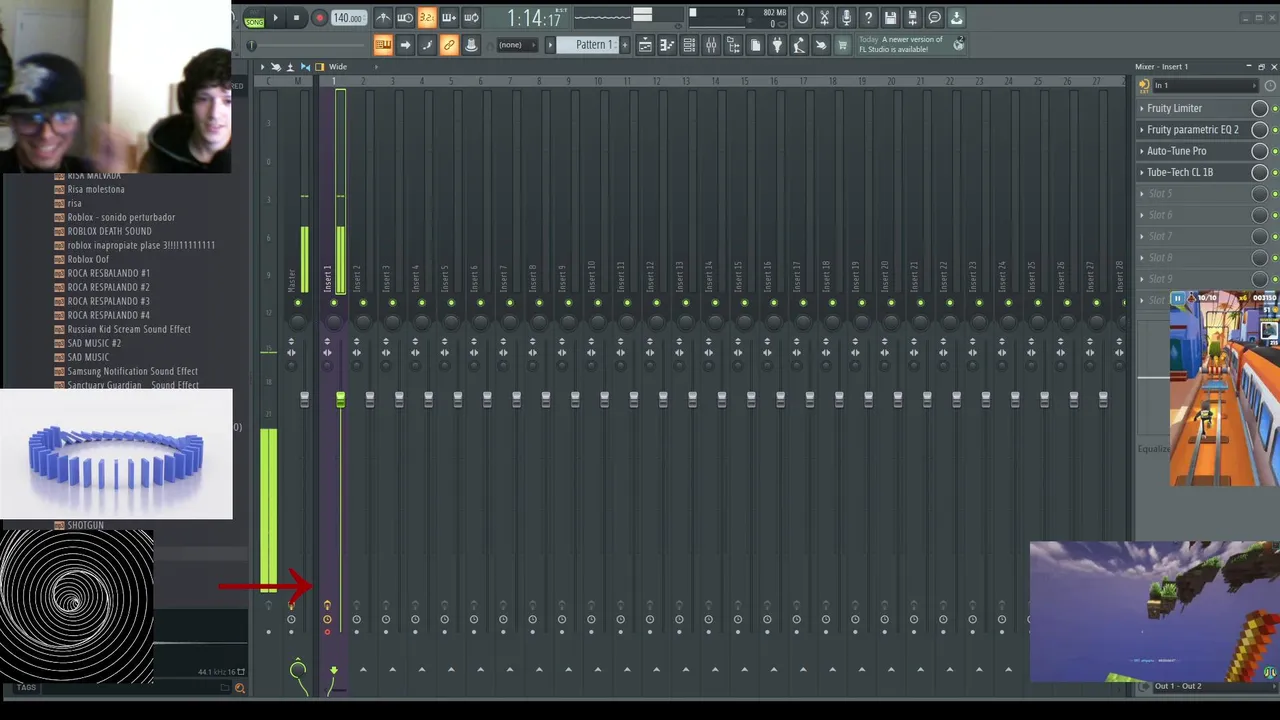Screen dimensions: 1280x720
Task: Click the plus button next to Pattern 1
Action: 625,45
